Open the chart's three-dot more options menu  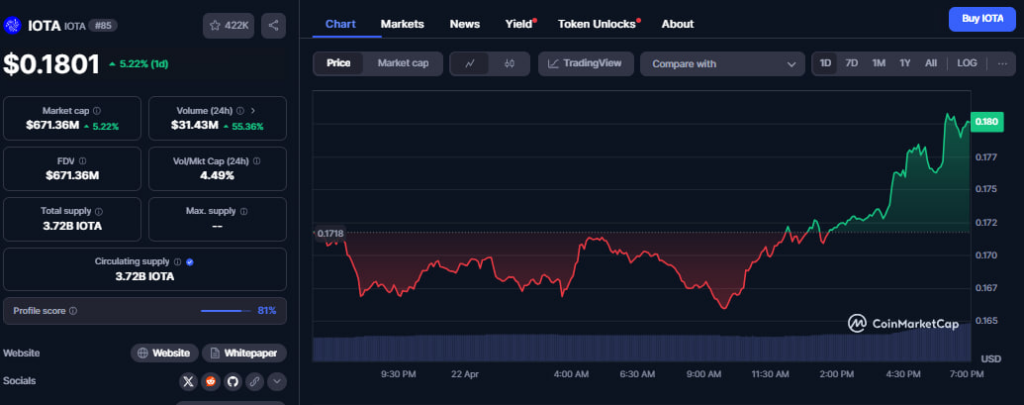click(1001, 63)
